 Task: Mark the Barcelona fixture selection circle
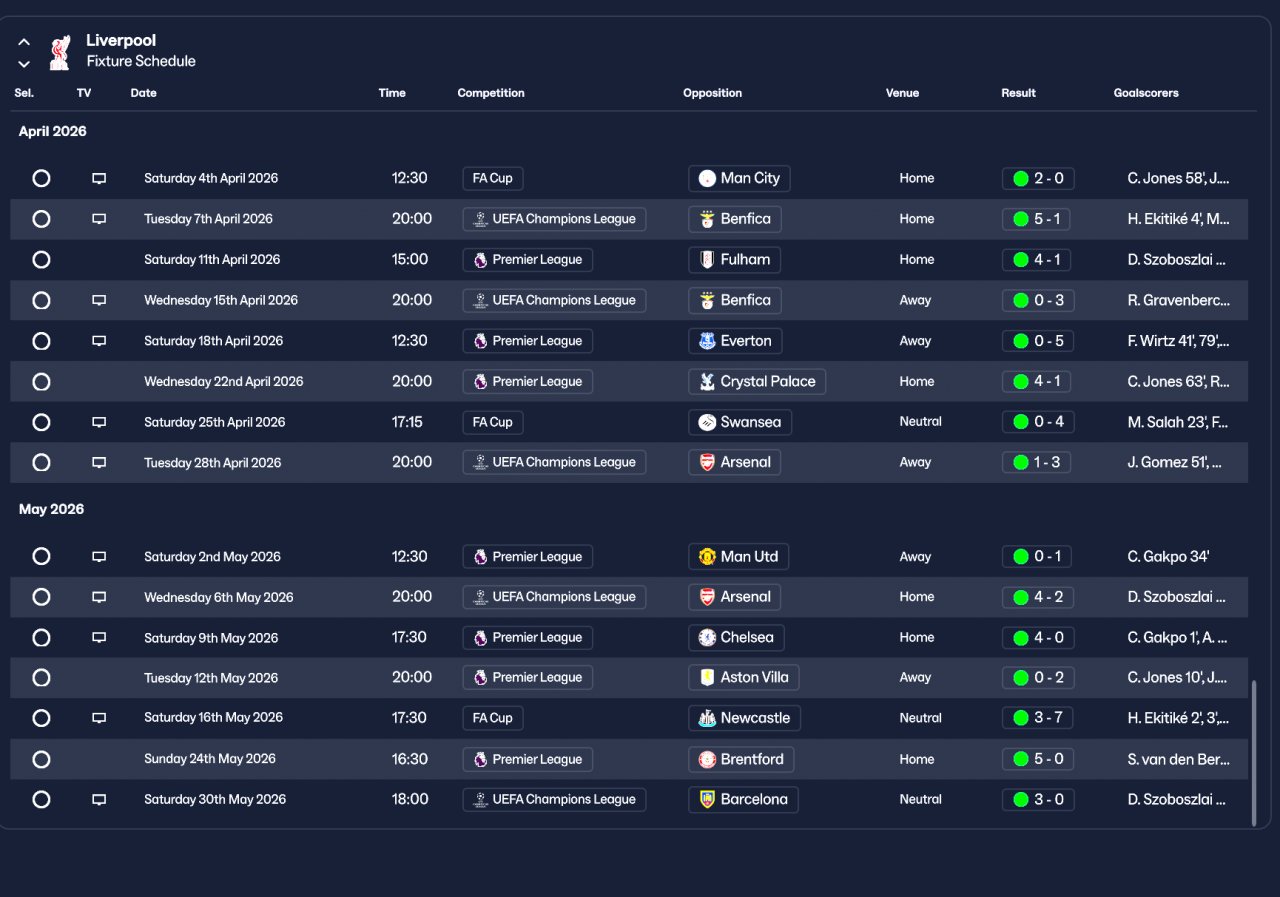pyautogui.click(x=41, y=800)
